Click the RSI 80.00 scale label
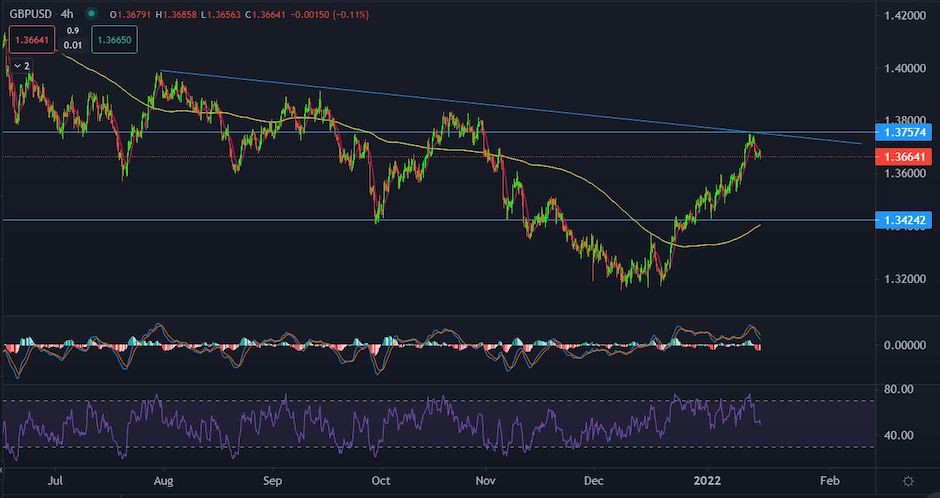Viewport: 940px width, 498px height. point(899,390)
